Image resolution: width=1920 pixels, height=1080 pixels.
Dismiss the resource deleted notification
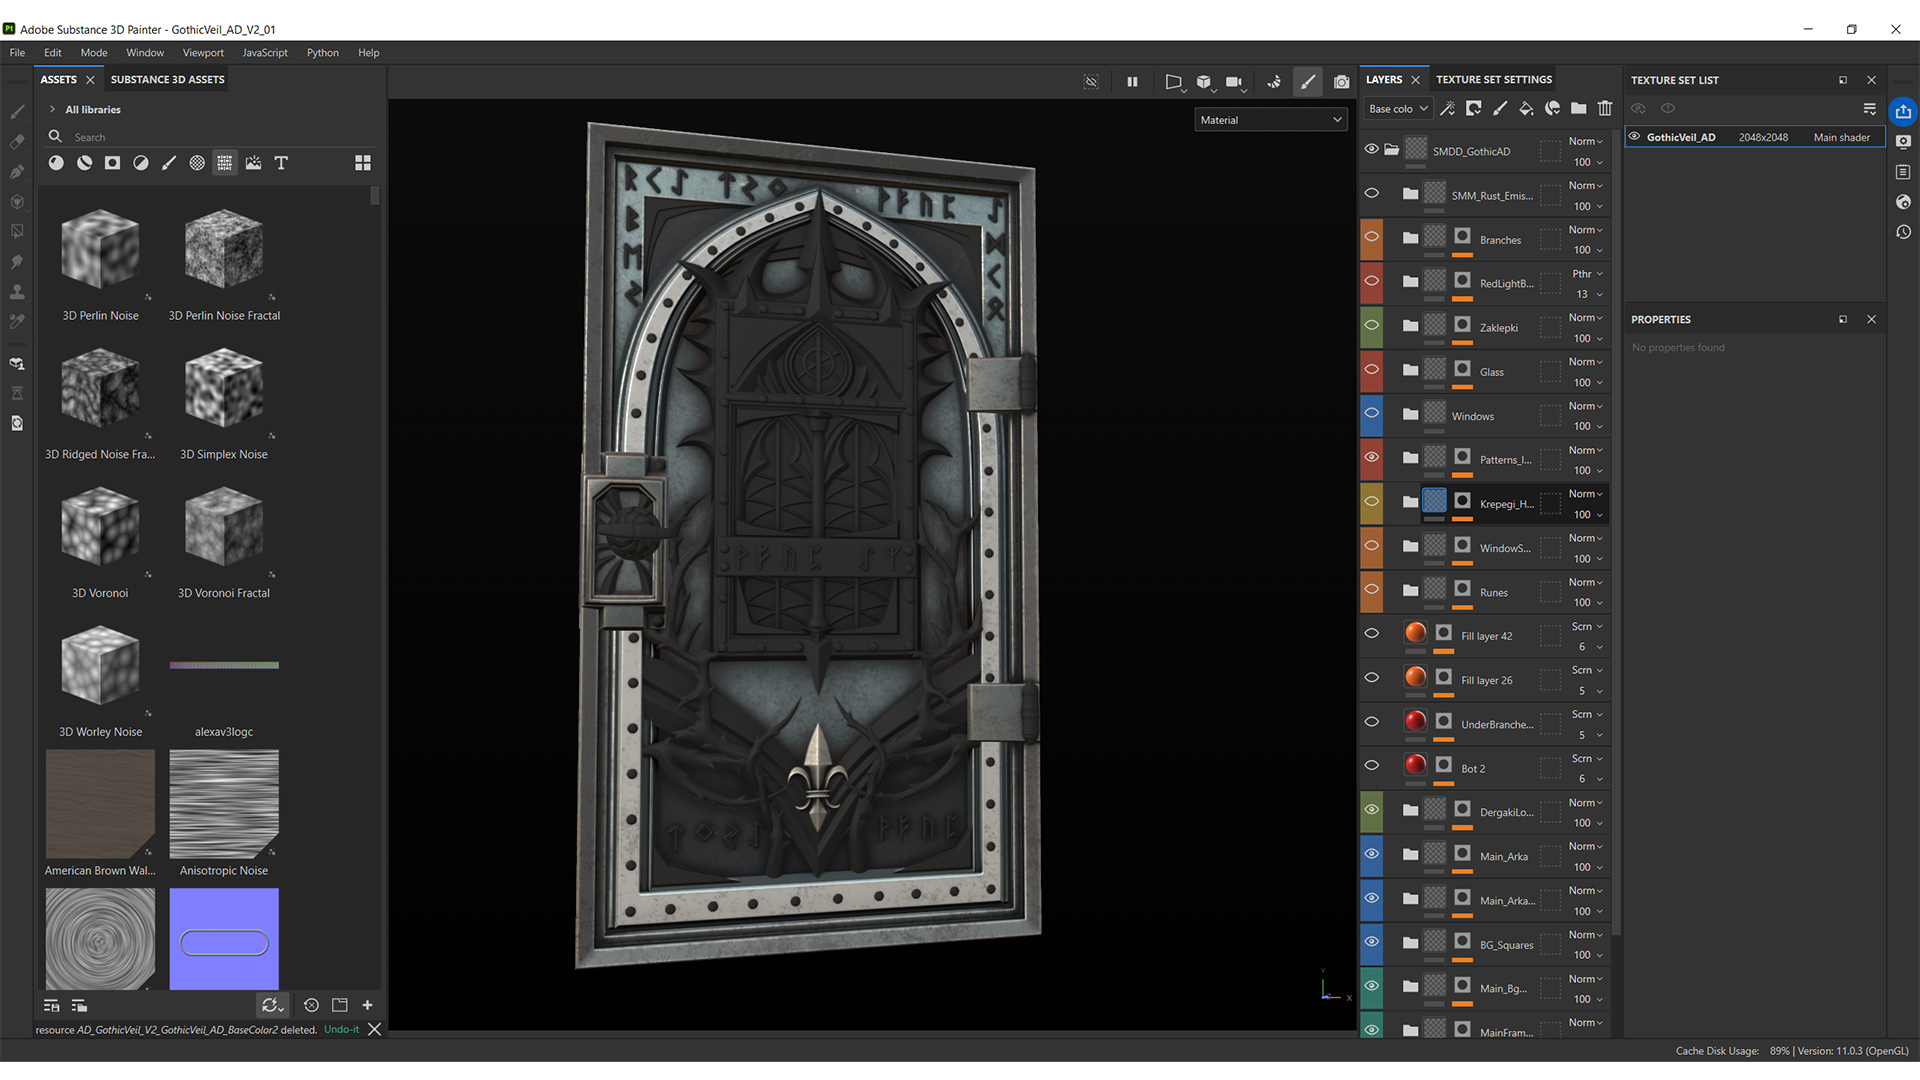(375, 1030)
